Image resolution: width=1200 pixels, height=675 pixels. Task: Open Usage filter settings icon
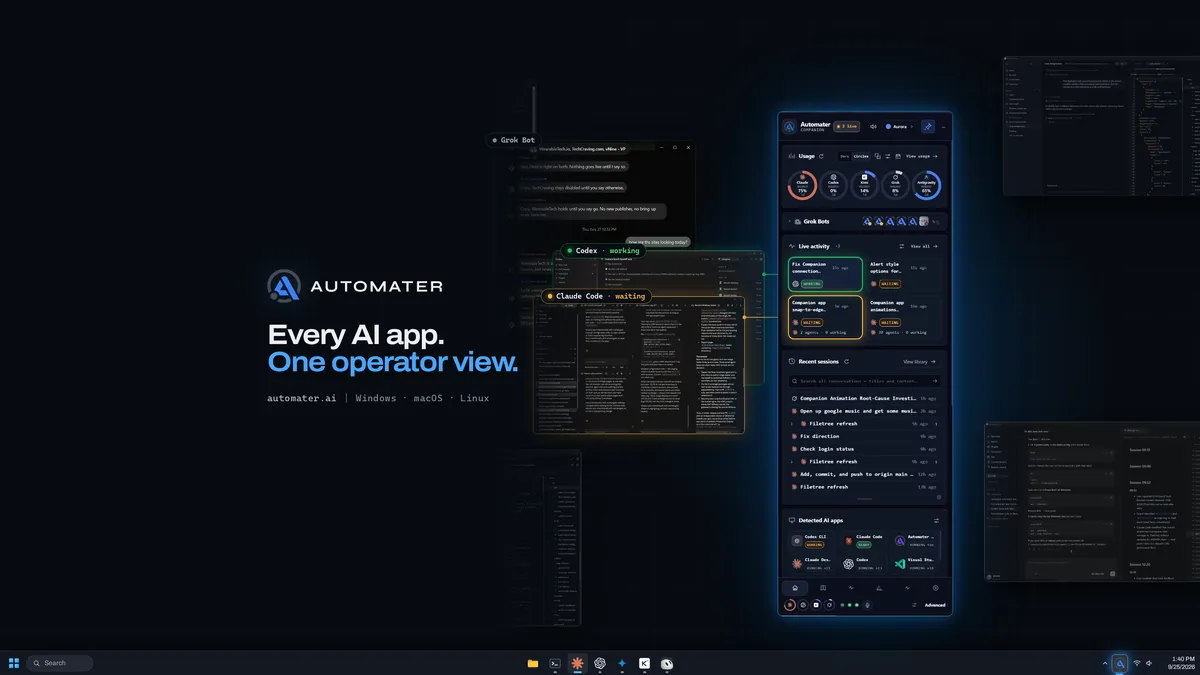(x=888, y=156)
